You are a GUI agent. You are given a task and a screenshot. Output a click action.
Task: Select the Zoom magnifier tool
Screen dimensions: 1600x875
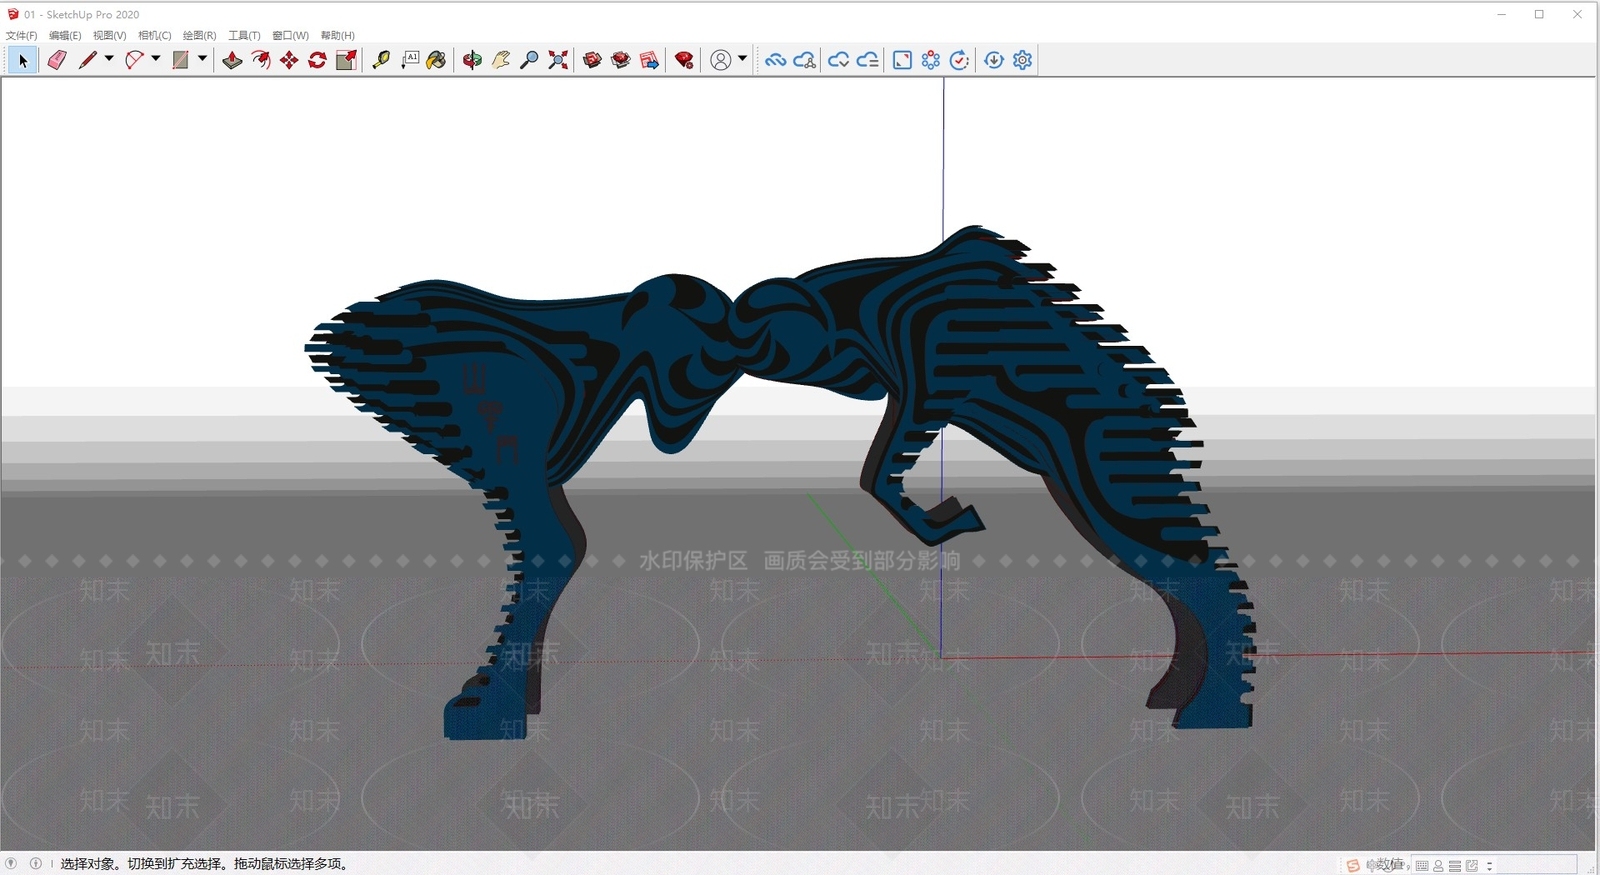click(529, 61)
